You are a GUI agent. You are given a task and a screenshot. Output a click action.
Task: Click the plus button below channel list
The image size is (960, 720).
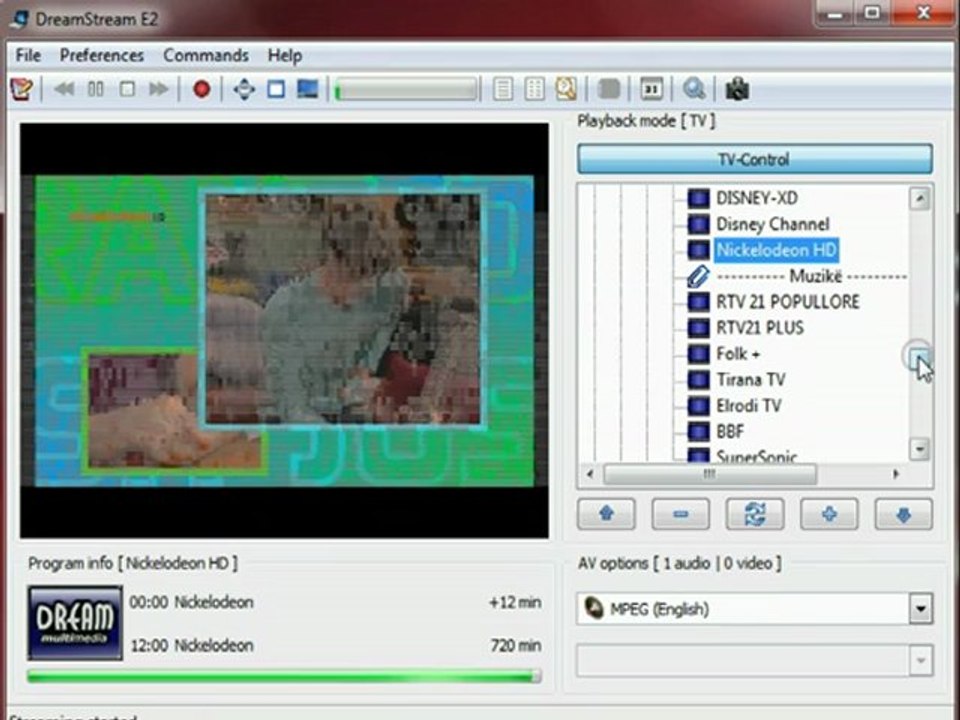pos(829,514)
